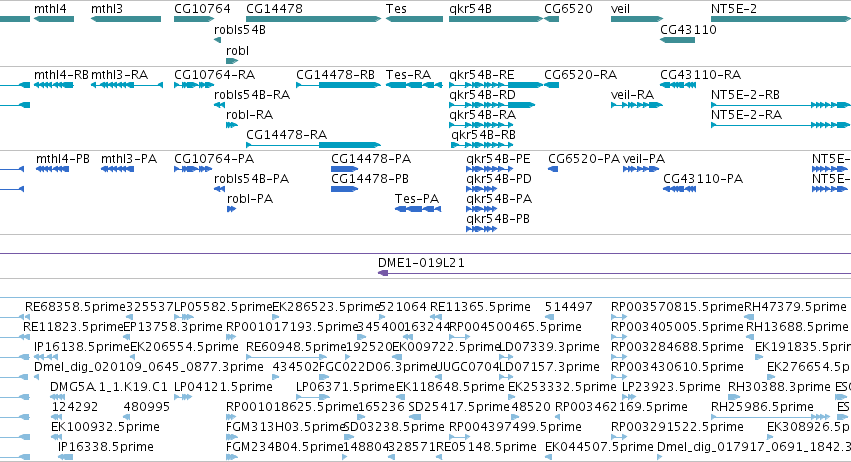Click the qkr54B gene label
This screenshot has height=462, width=851.
pos(471,9)
